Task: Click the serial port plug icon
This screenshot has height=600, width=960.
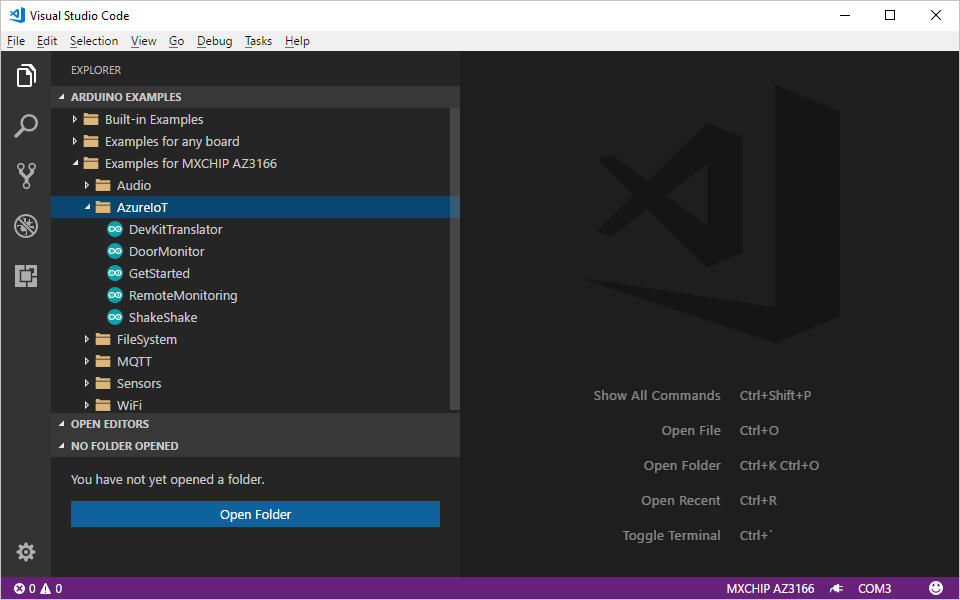Action: (x=836, y=589)
